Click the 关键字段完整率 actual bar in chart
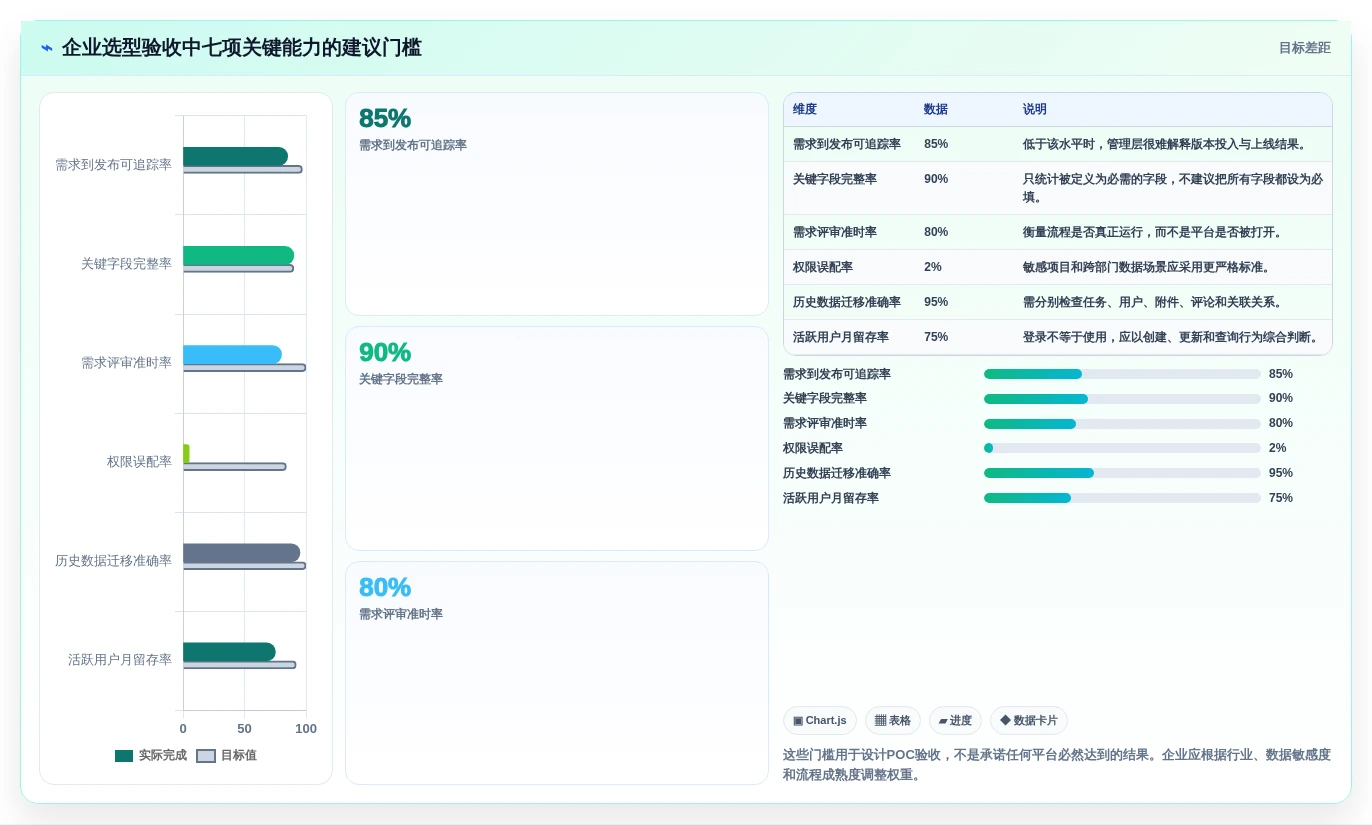 click(x=238, y=256)
